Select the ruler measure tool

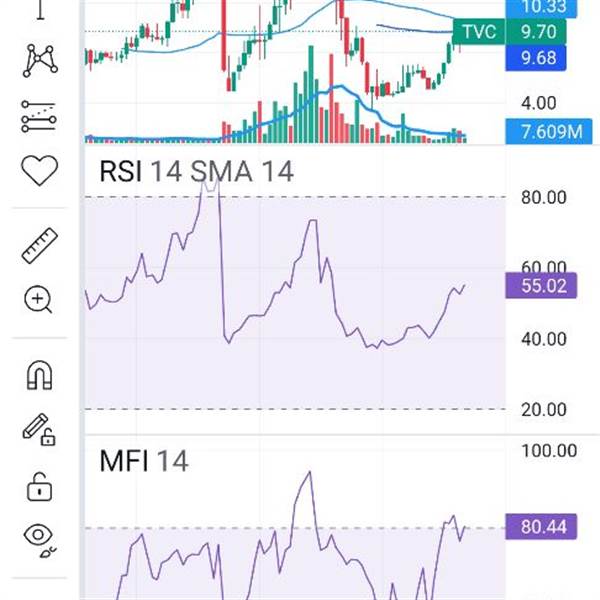click(39, 246)
